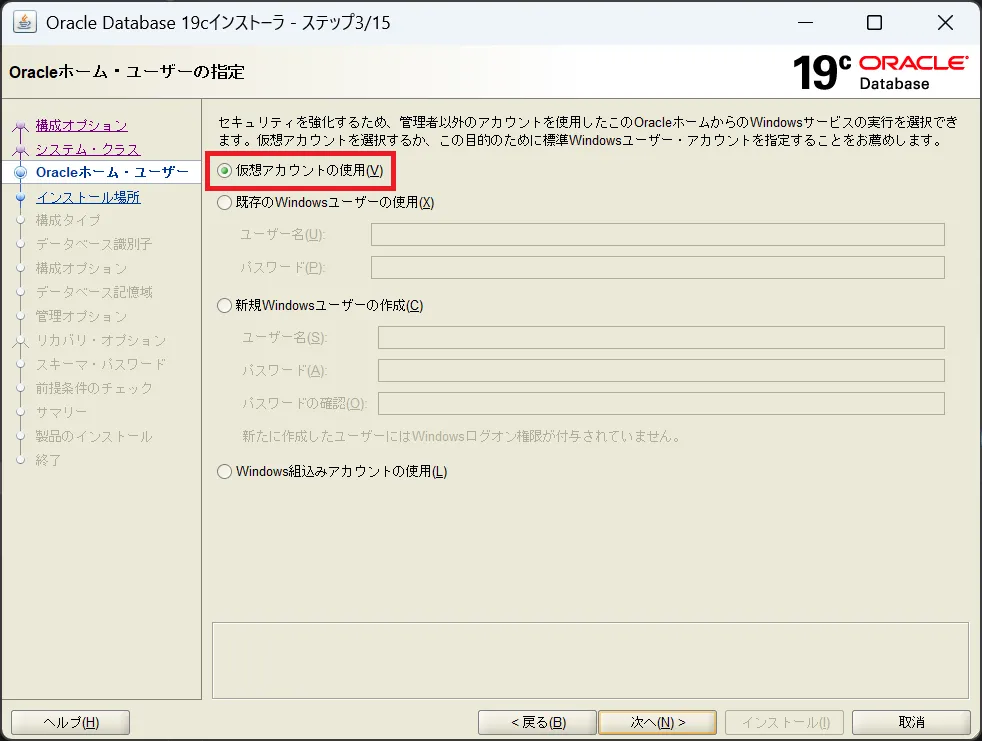Click disabled データベース記憶域 step

[94, 292]
